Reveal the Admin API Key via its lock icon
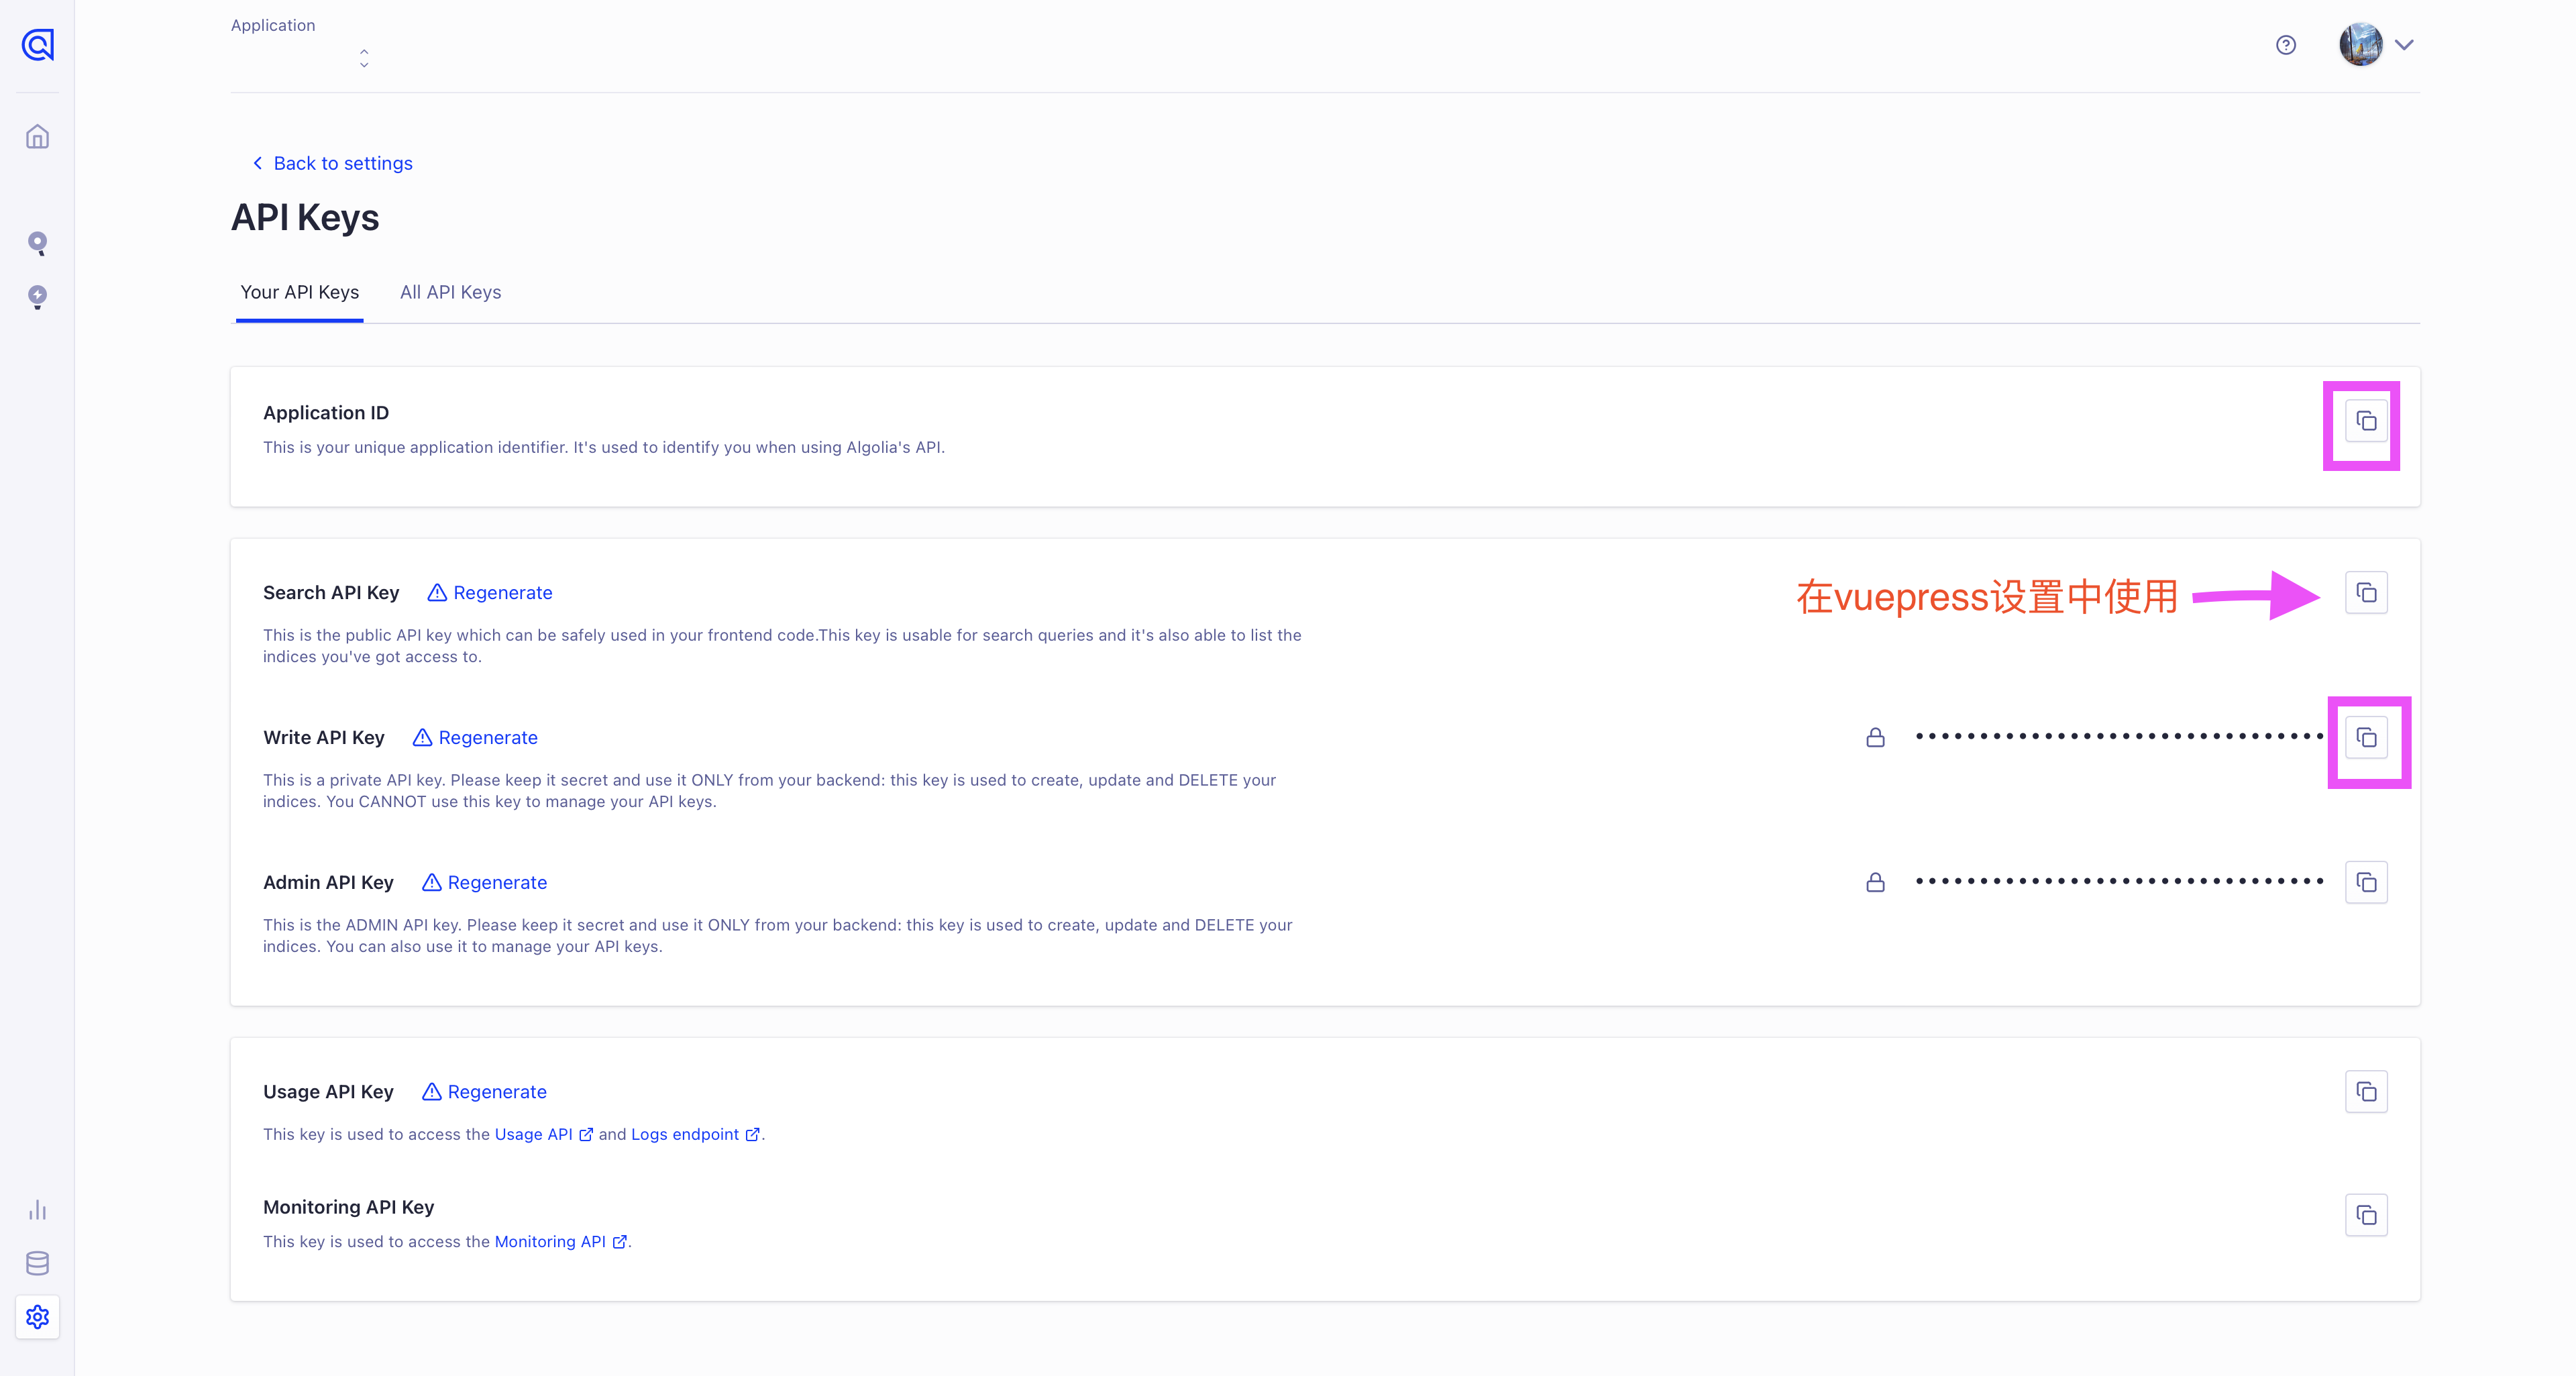Viewport: 2576px width, 1376px height. pos(1875,882)
